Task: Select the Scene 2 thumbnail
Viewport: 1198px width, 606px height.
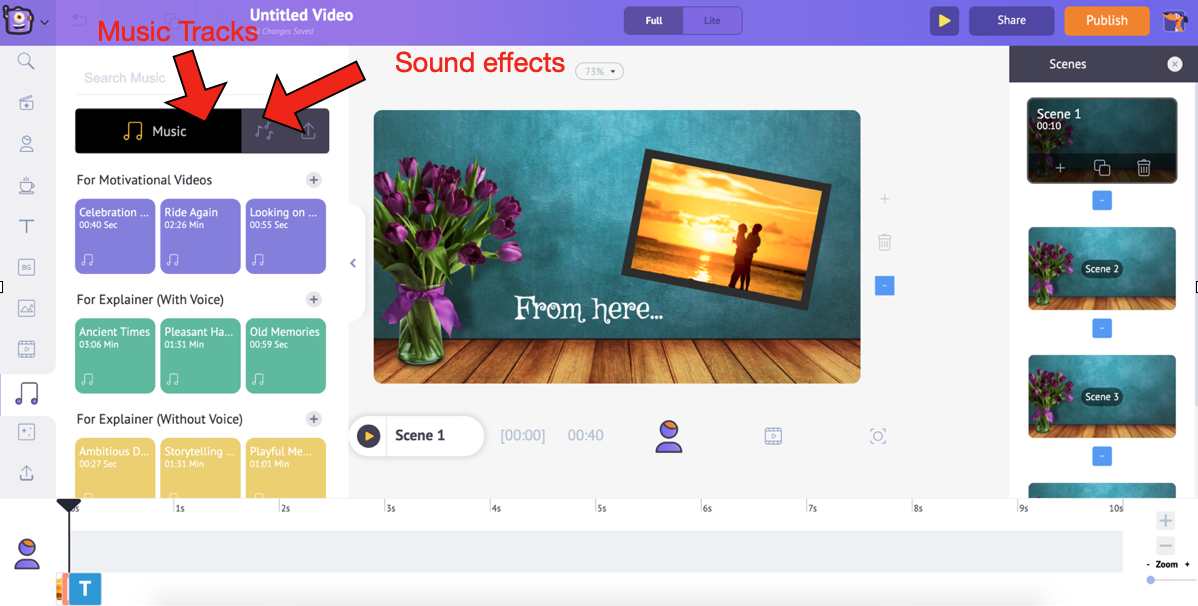Action: (1102, 268)
